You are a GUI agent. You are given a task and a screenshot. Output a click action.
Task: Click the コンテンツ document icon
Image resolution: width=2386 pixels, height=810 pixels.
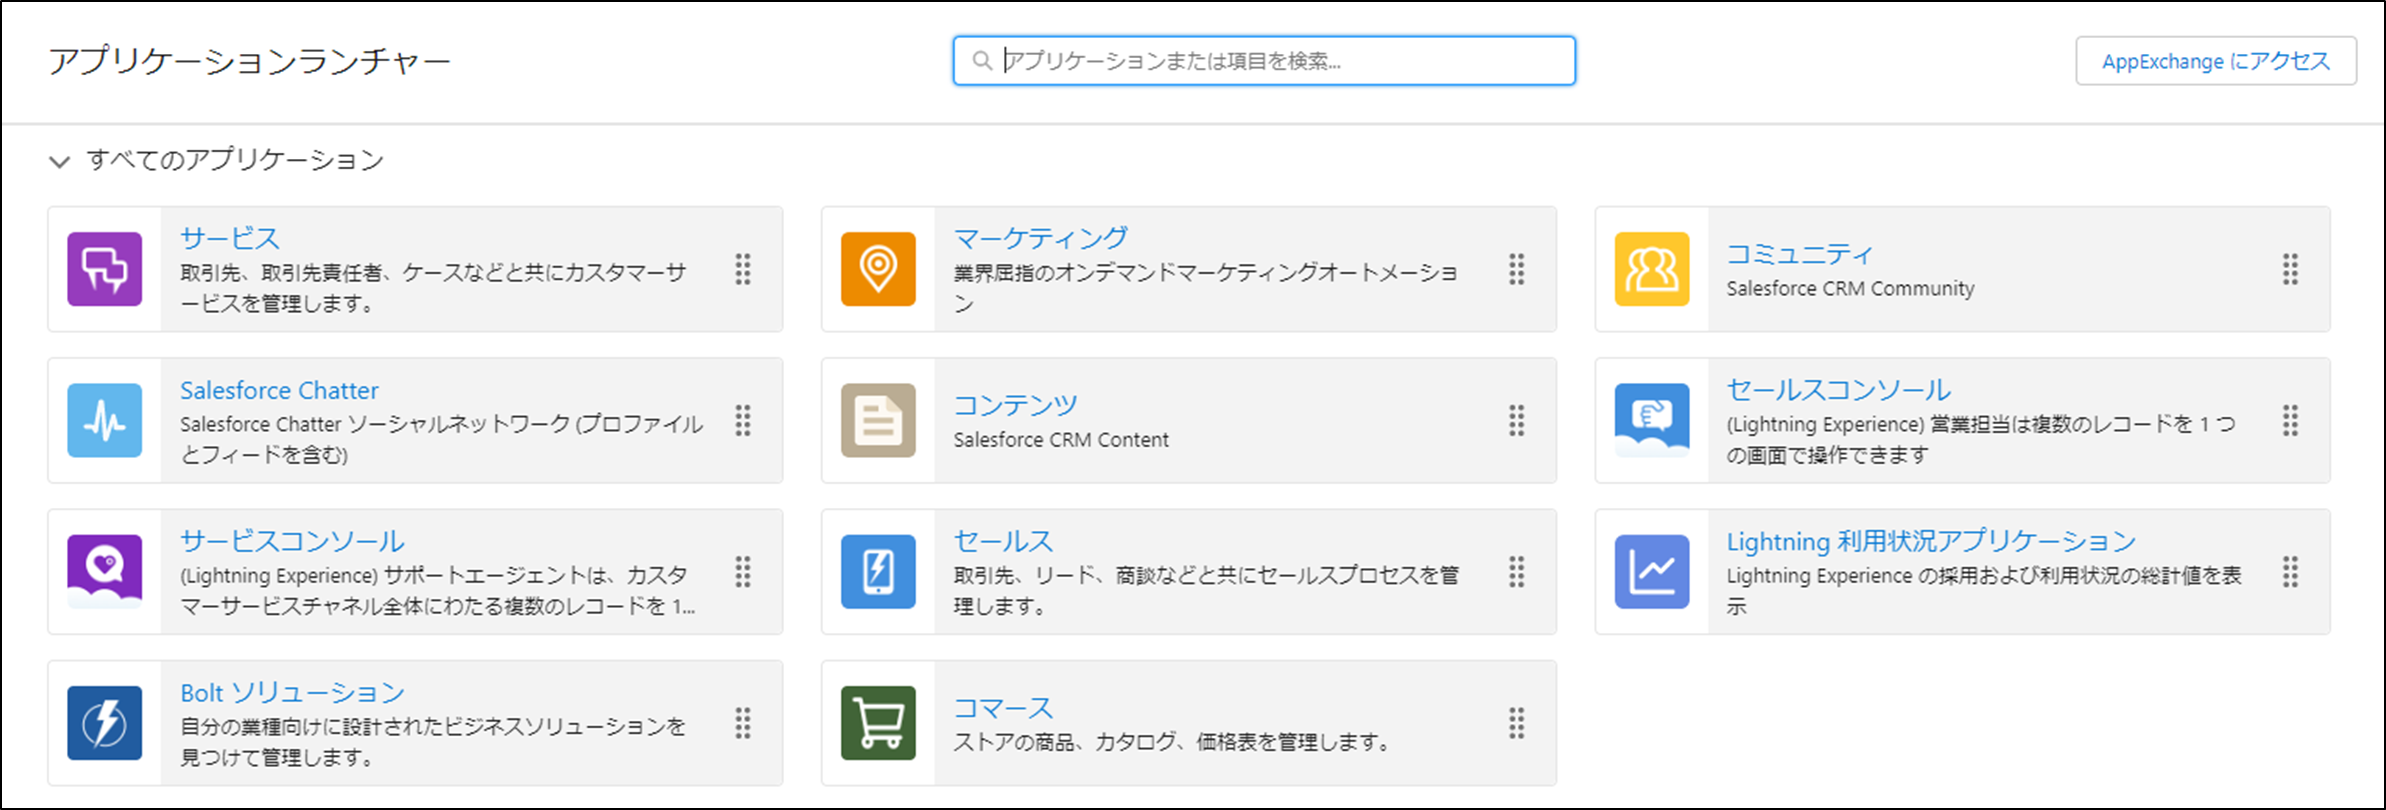(878, 420)
